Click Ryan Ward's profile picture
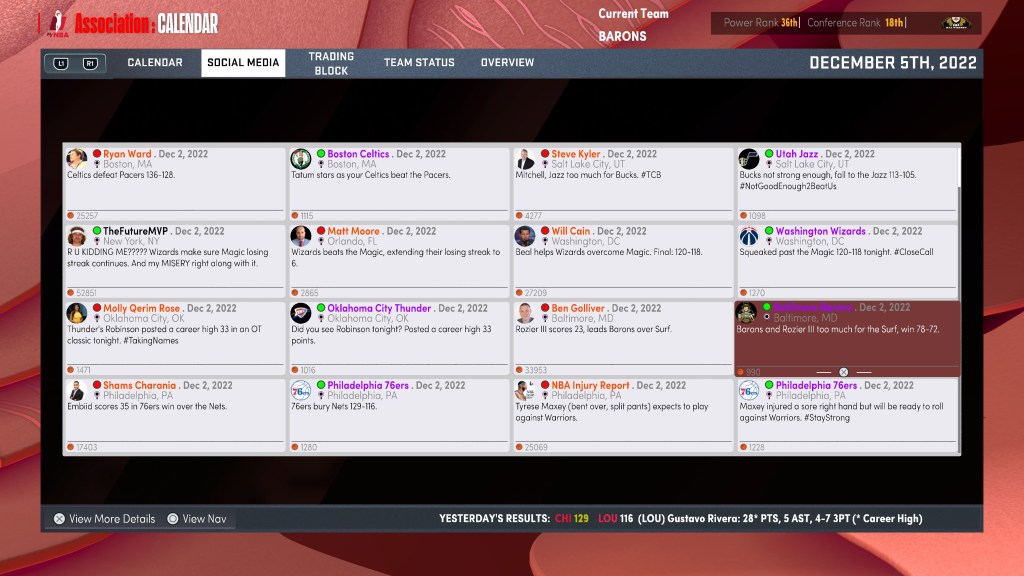 (76, 159)
